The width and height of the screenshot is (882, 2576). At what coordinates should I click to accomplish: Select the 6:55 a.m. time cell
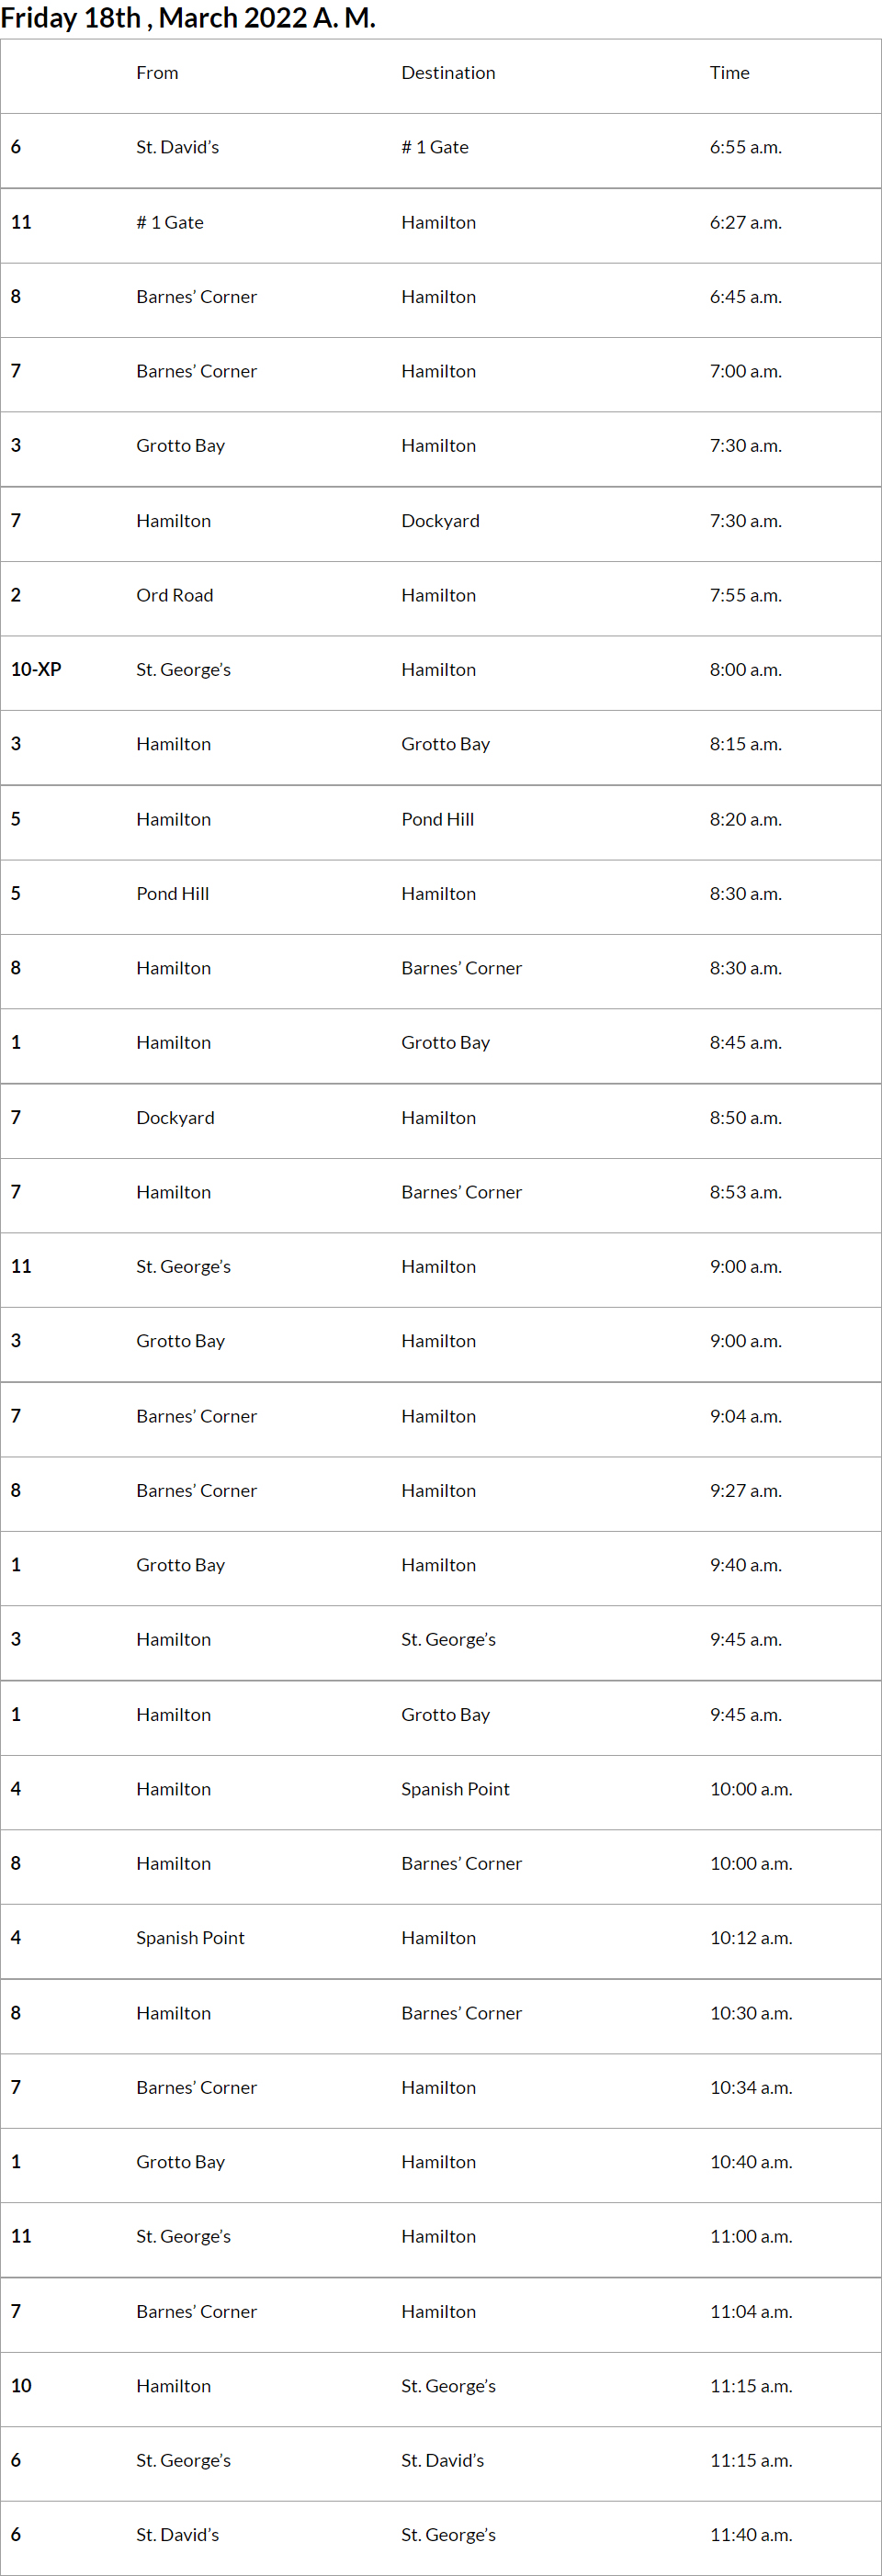tap(745, 147)
